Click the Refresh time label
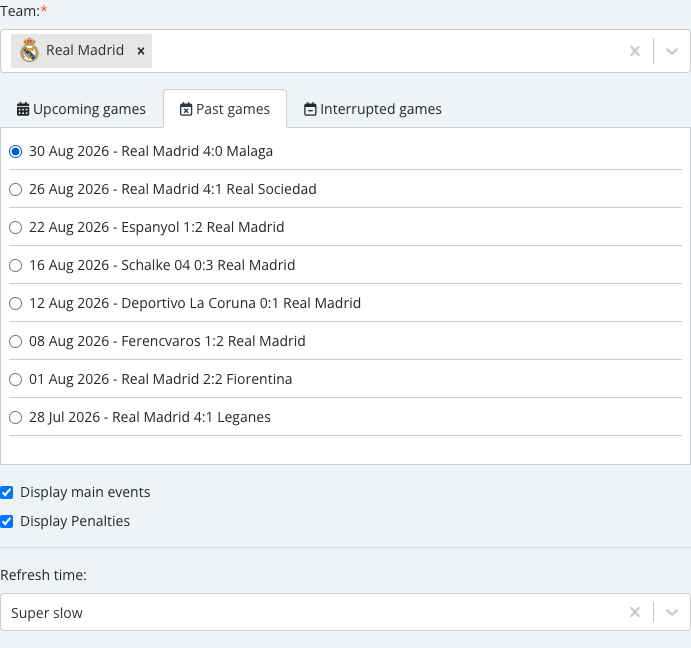 [43, 575]
